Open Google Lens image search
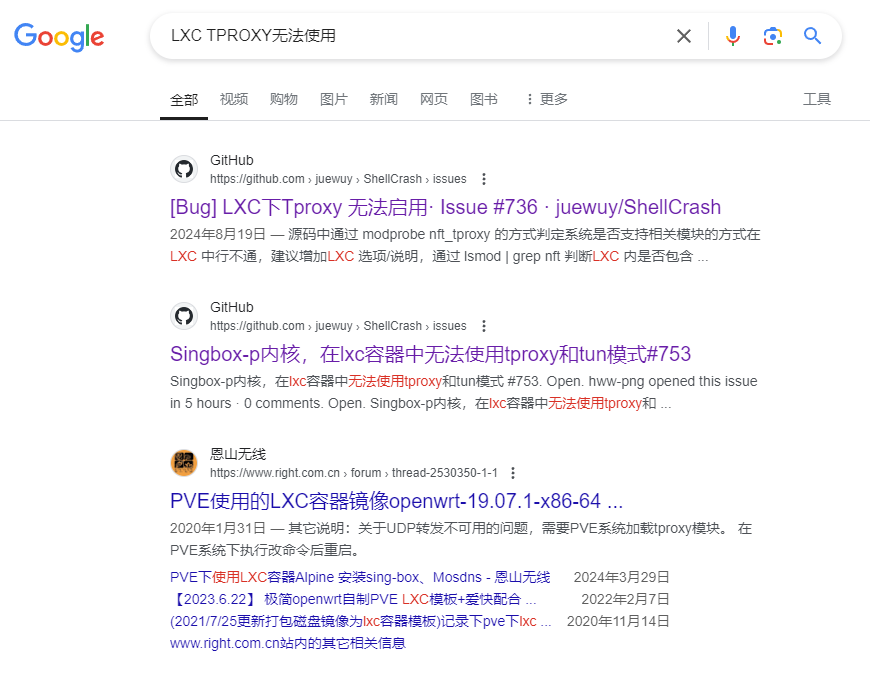Image resolution: width=870 pixels, height=688 pixels. coord(772,36)
